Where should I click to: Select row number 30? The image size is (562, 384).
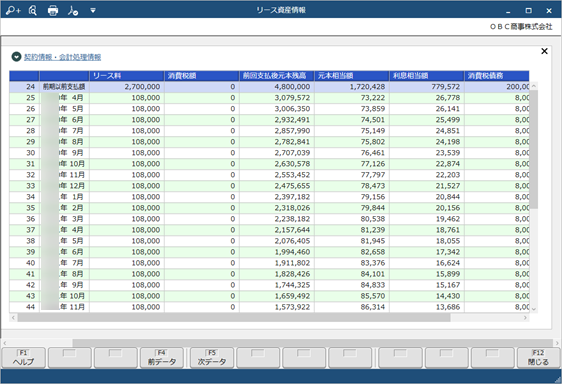[x=24, y=153]
